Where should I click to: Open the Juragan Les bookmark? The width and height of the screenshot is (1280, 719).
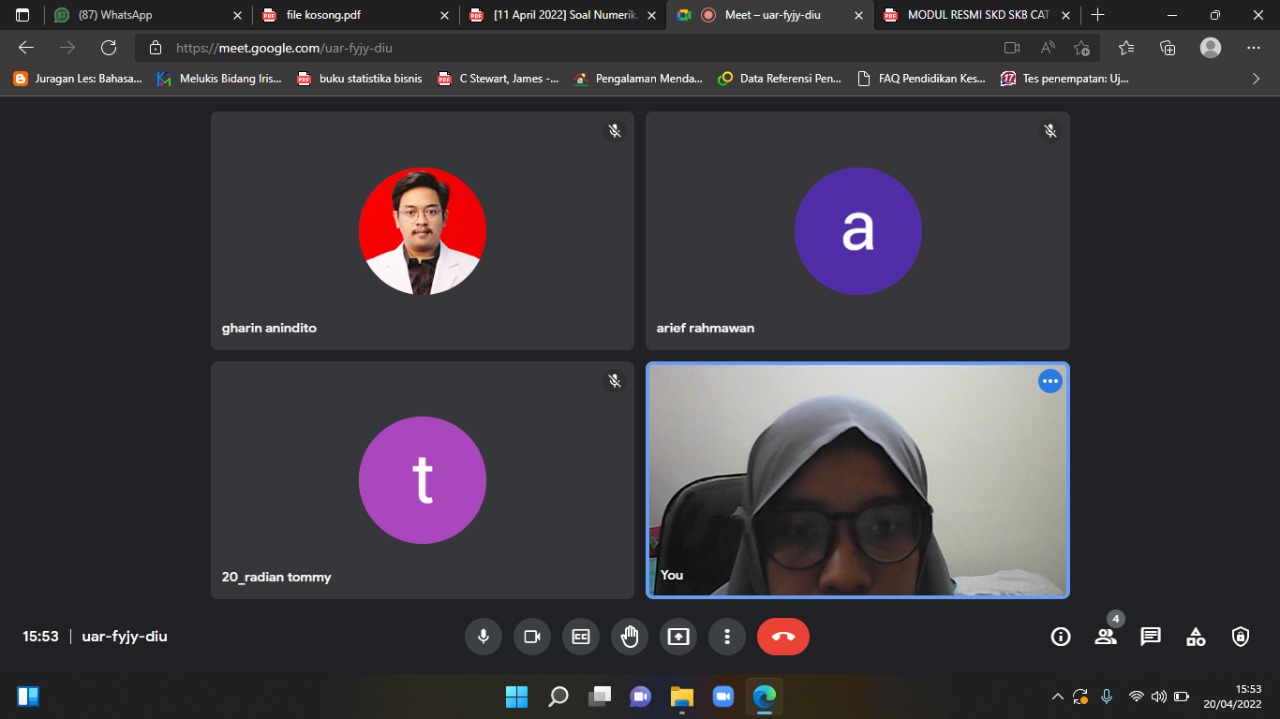(x=78, y=78)
